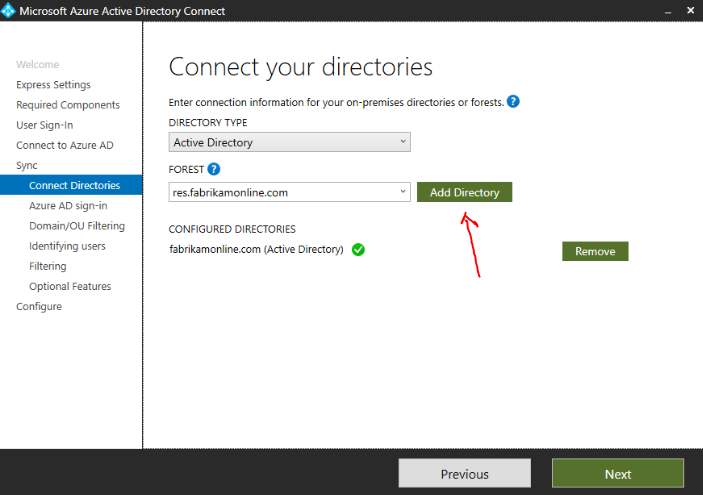Select User Sign-In step
703x495 pixels.
pyautogui.click(x=45, y=125)
